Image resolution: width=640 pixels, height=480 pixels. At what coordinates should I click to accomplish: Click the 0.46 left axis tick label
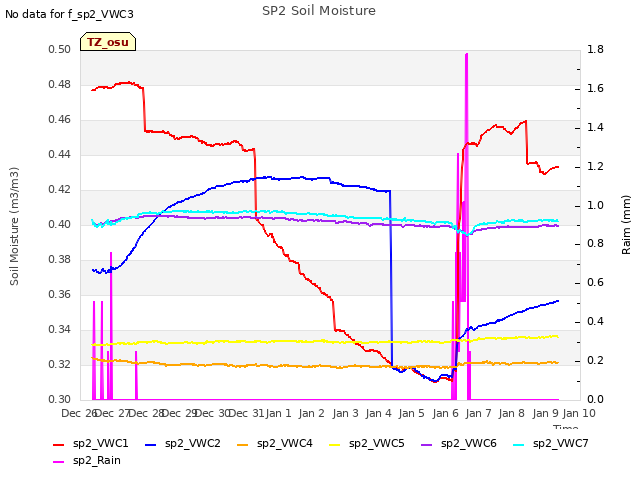(x=60, y=120)
